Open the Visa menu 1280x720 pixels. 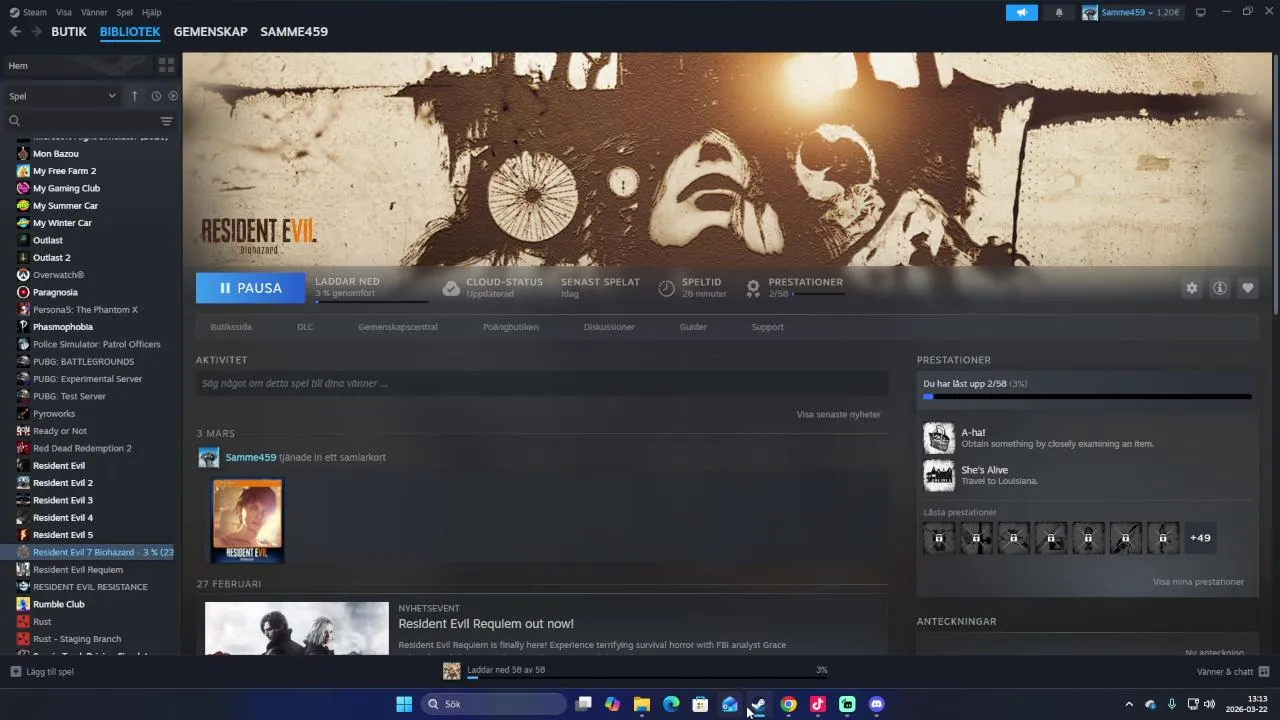tap(64, 12)
